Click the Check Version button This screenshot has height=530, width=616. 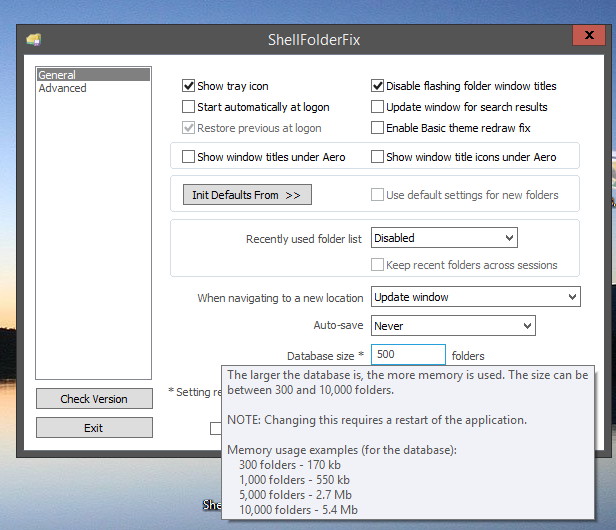[94, 399]
